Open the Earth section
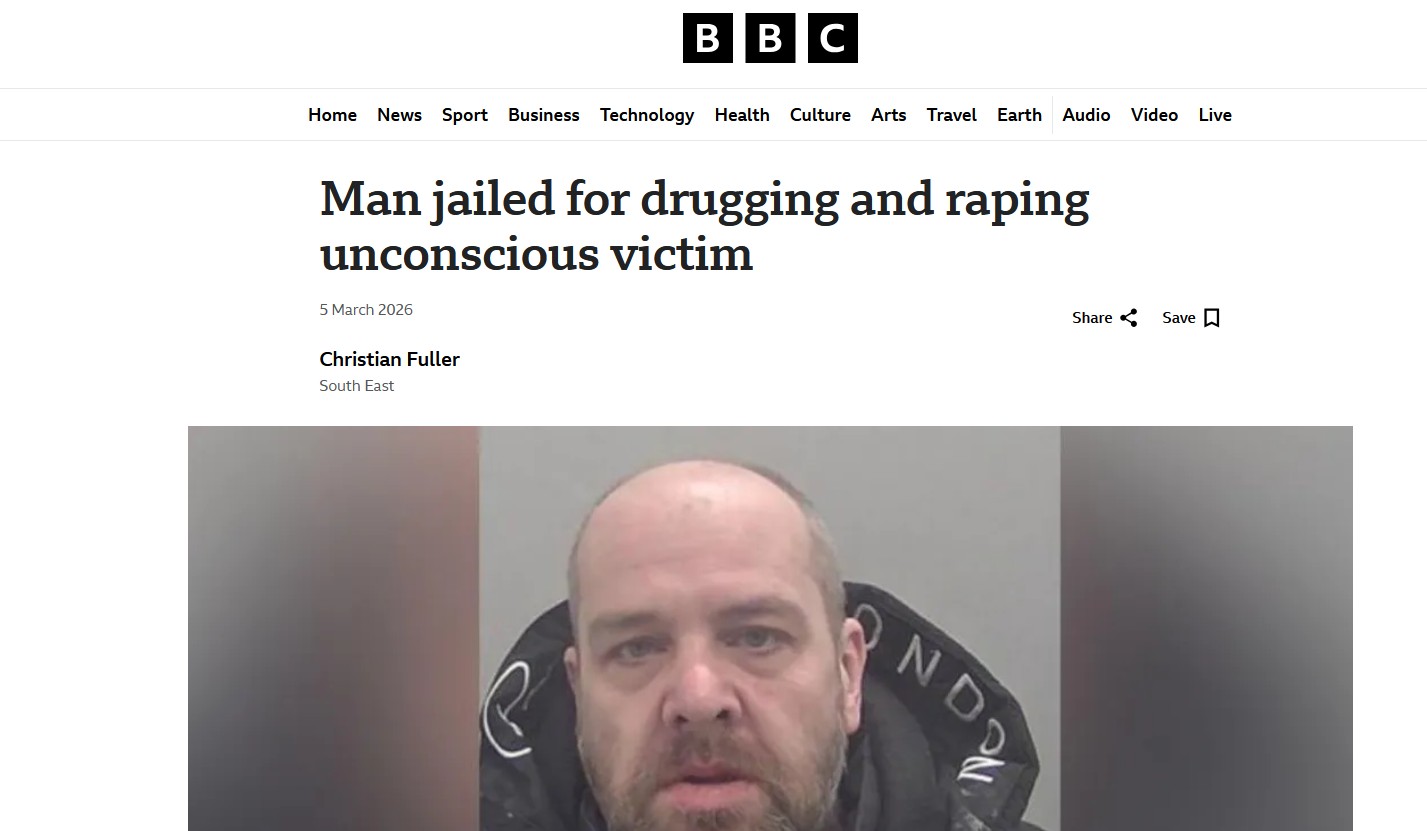This screenshot has height=831, width=1427. 1019,115
